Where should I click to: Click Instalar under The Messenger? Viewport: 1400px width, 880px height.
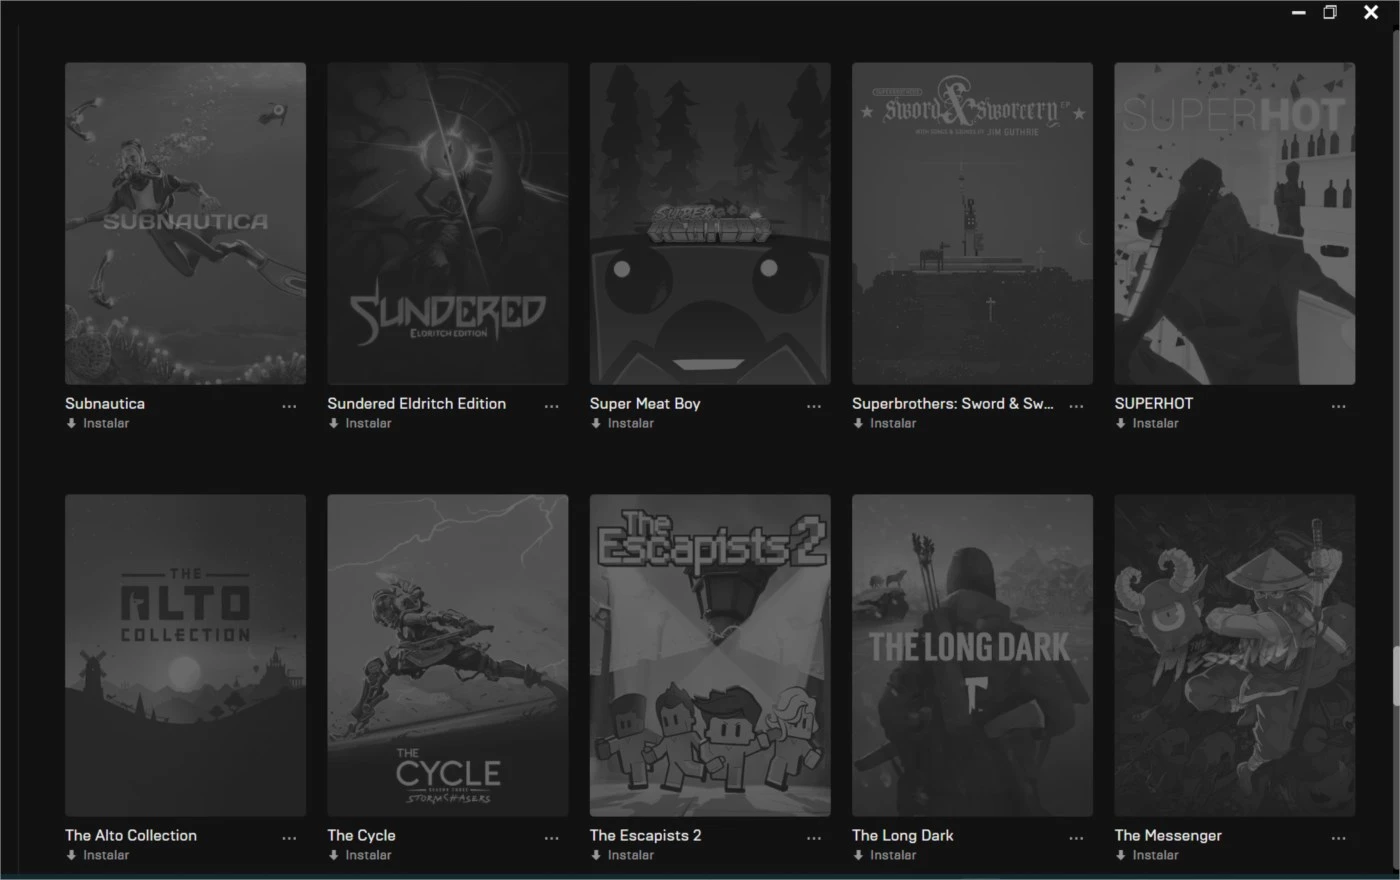1147,856
